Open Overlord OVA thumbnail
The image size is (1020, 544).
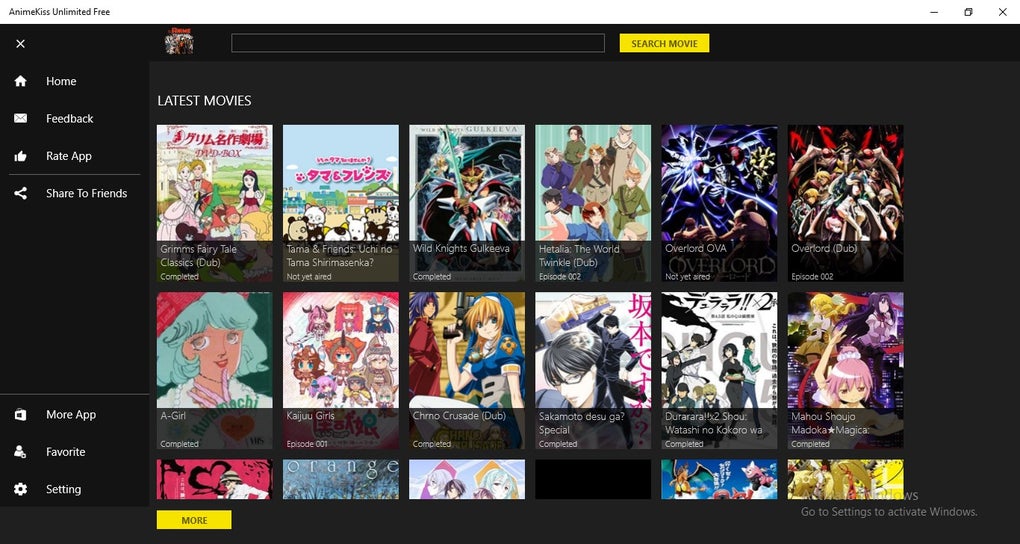(719, 203)
